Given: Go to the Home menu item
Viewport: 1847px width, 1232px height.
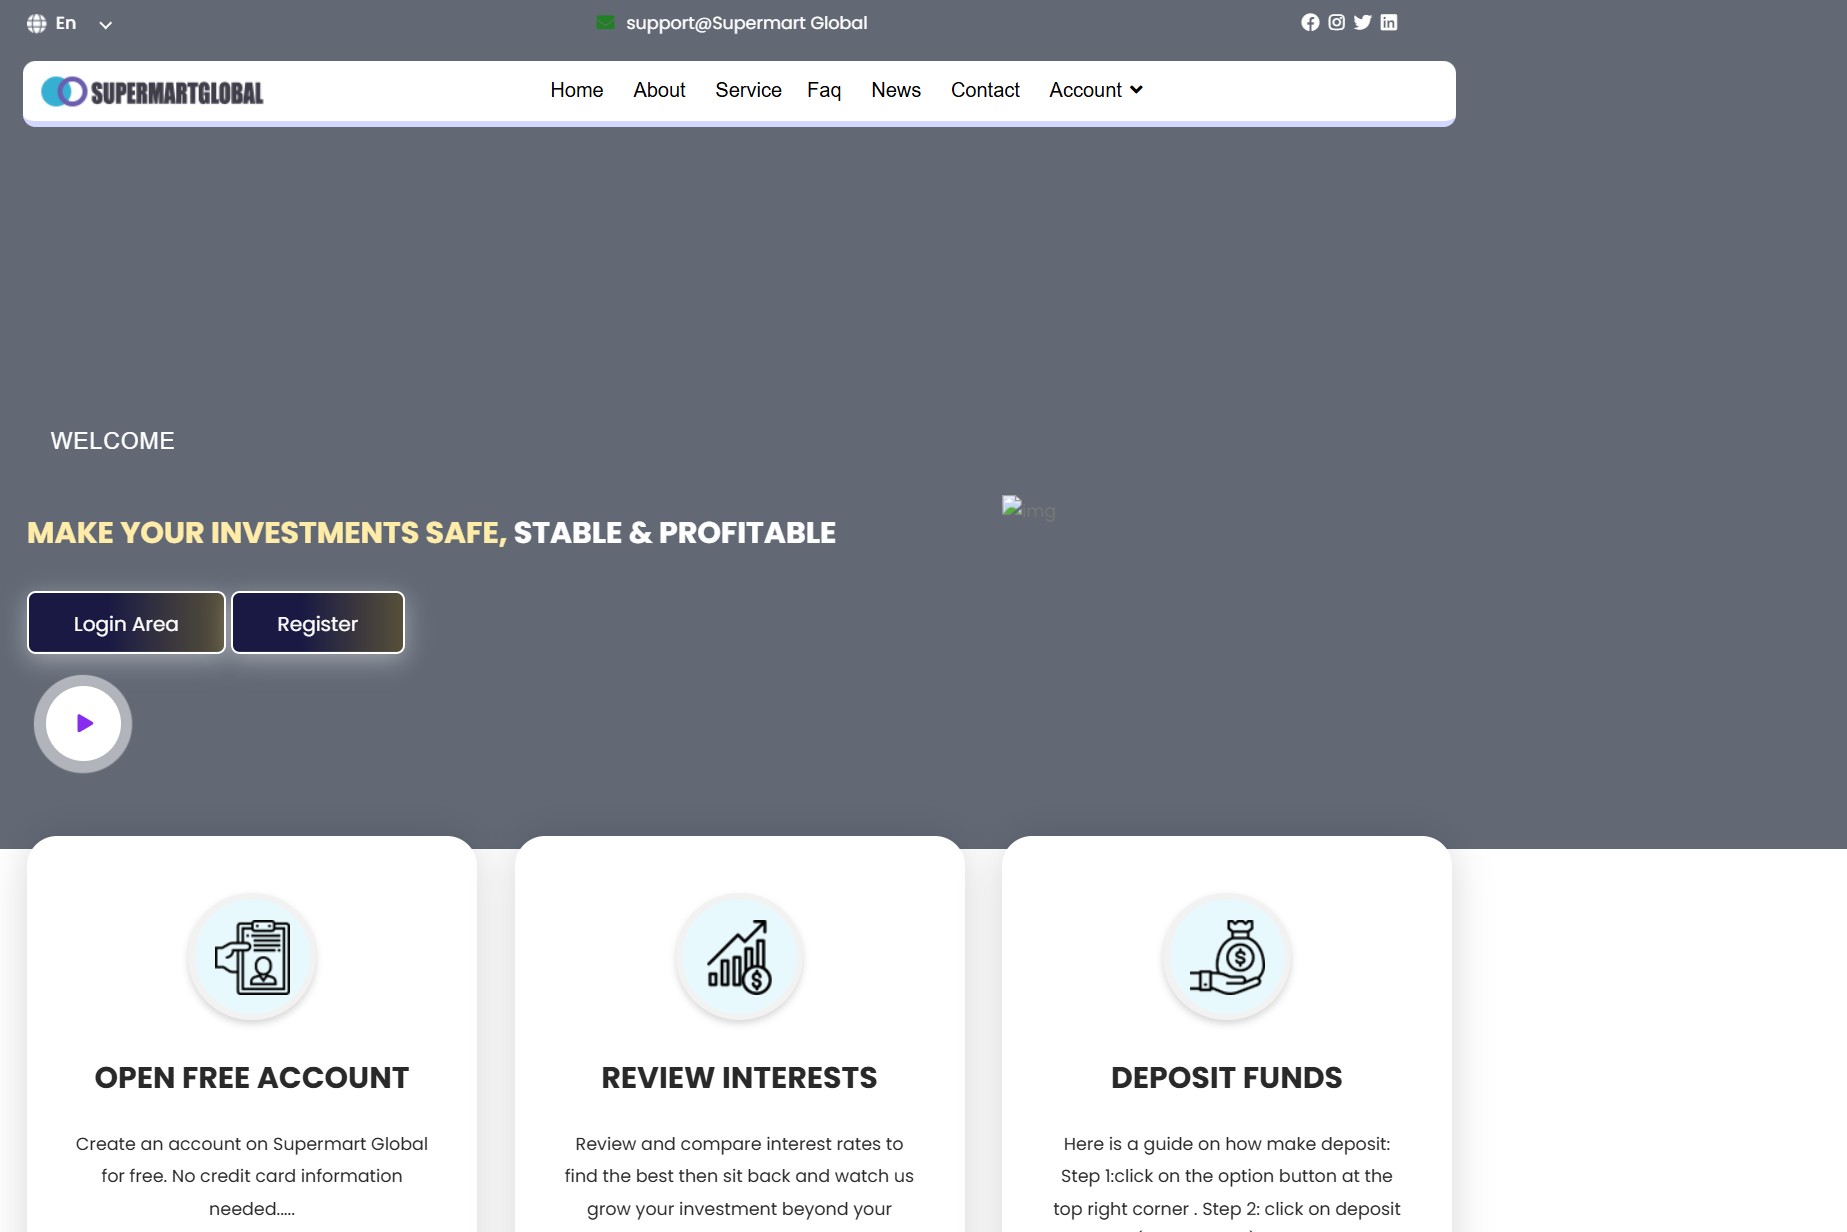Looking at the screenshot, I should (x=576, y=90).
